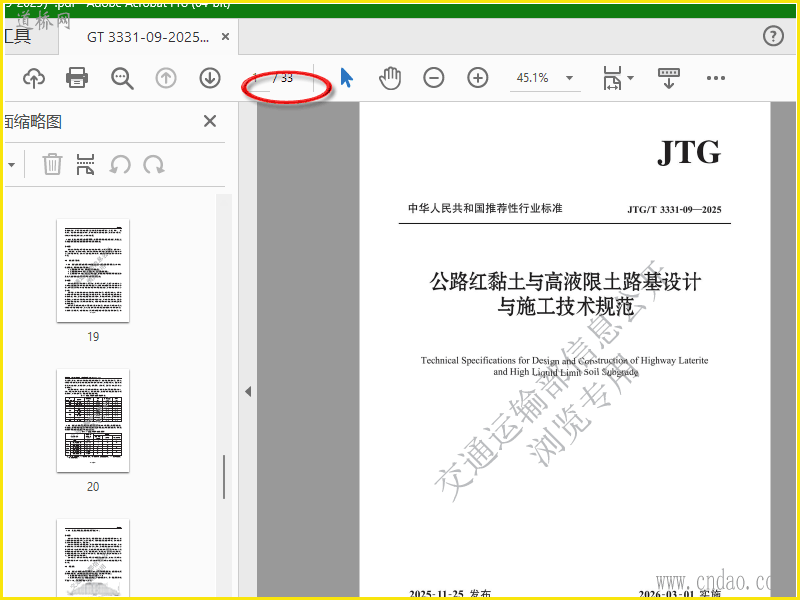Click the text 中华人民共和国推荐性行业标准

point(485,208)
